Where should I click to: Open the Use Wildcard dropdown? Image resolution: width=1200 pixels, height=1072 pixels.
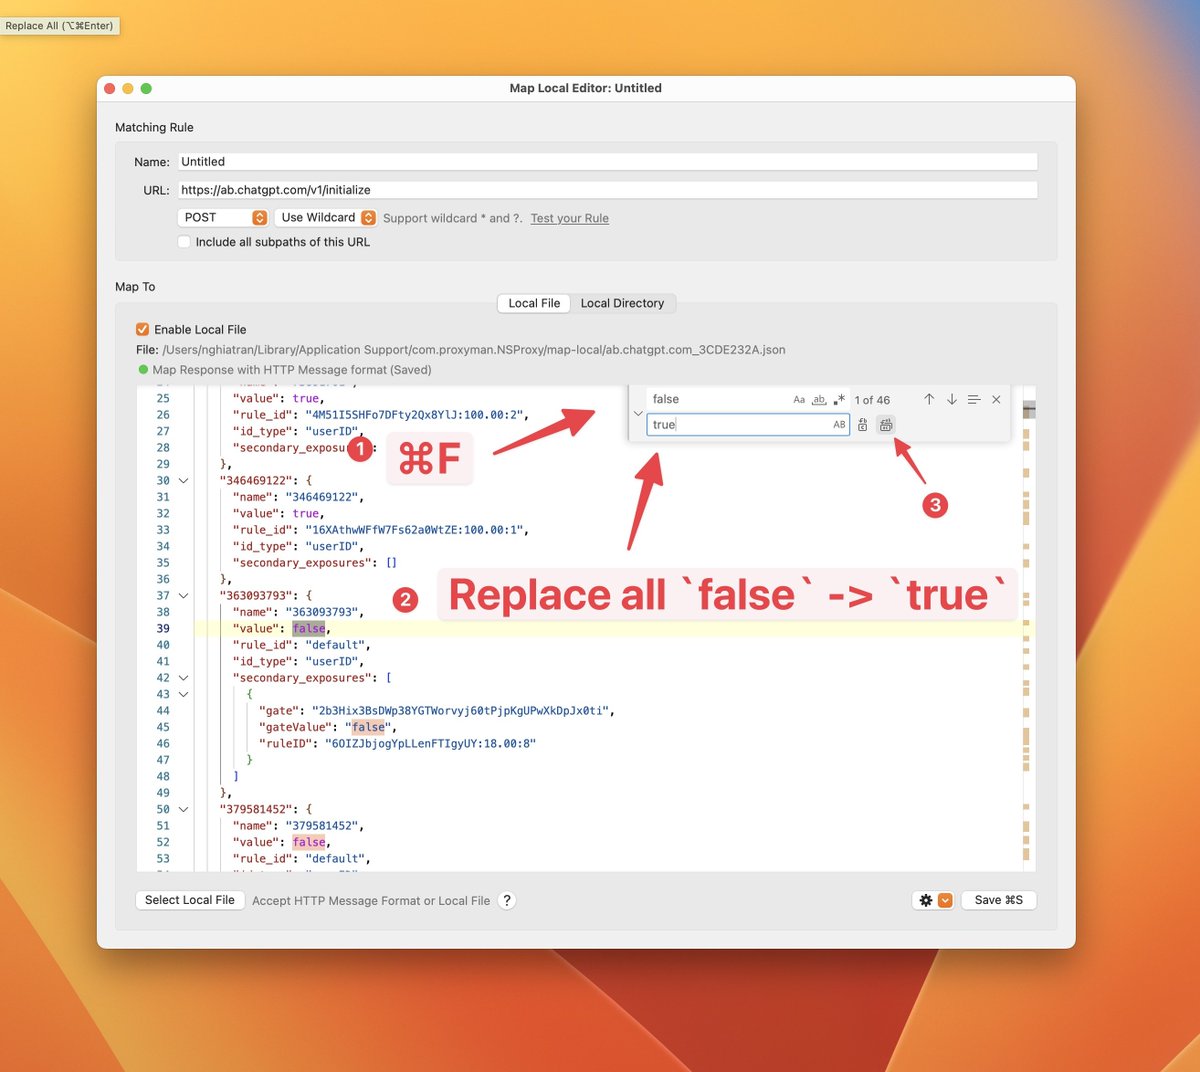(326, 217)
